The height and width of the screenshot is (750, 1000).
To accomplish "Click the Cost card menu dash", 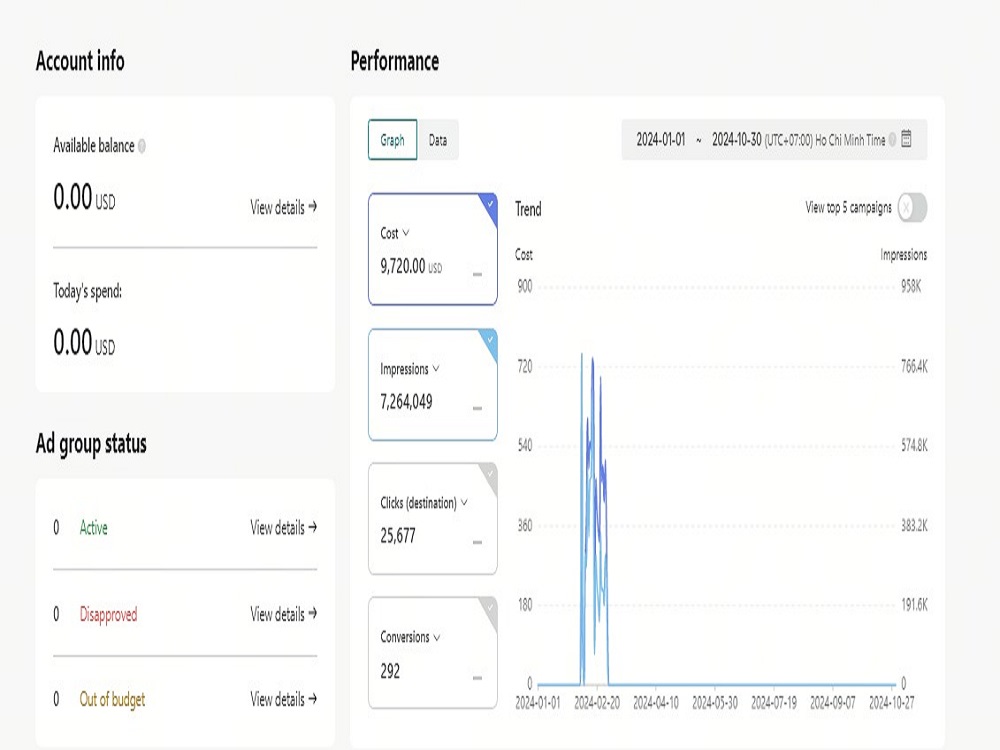I will tap(477, 274).
